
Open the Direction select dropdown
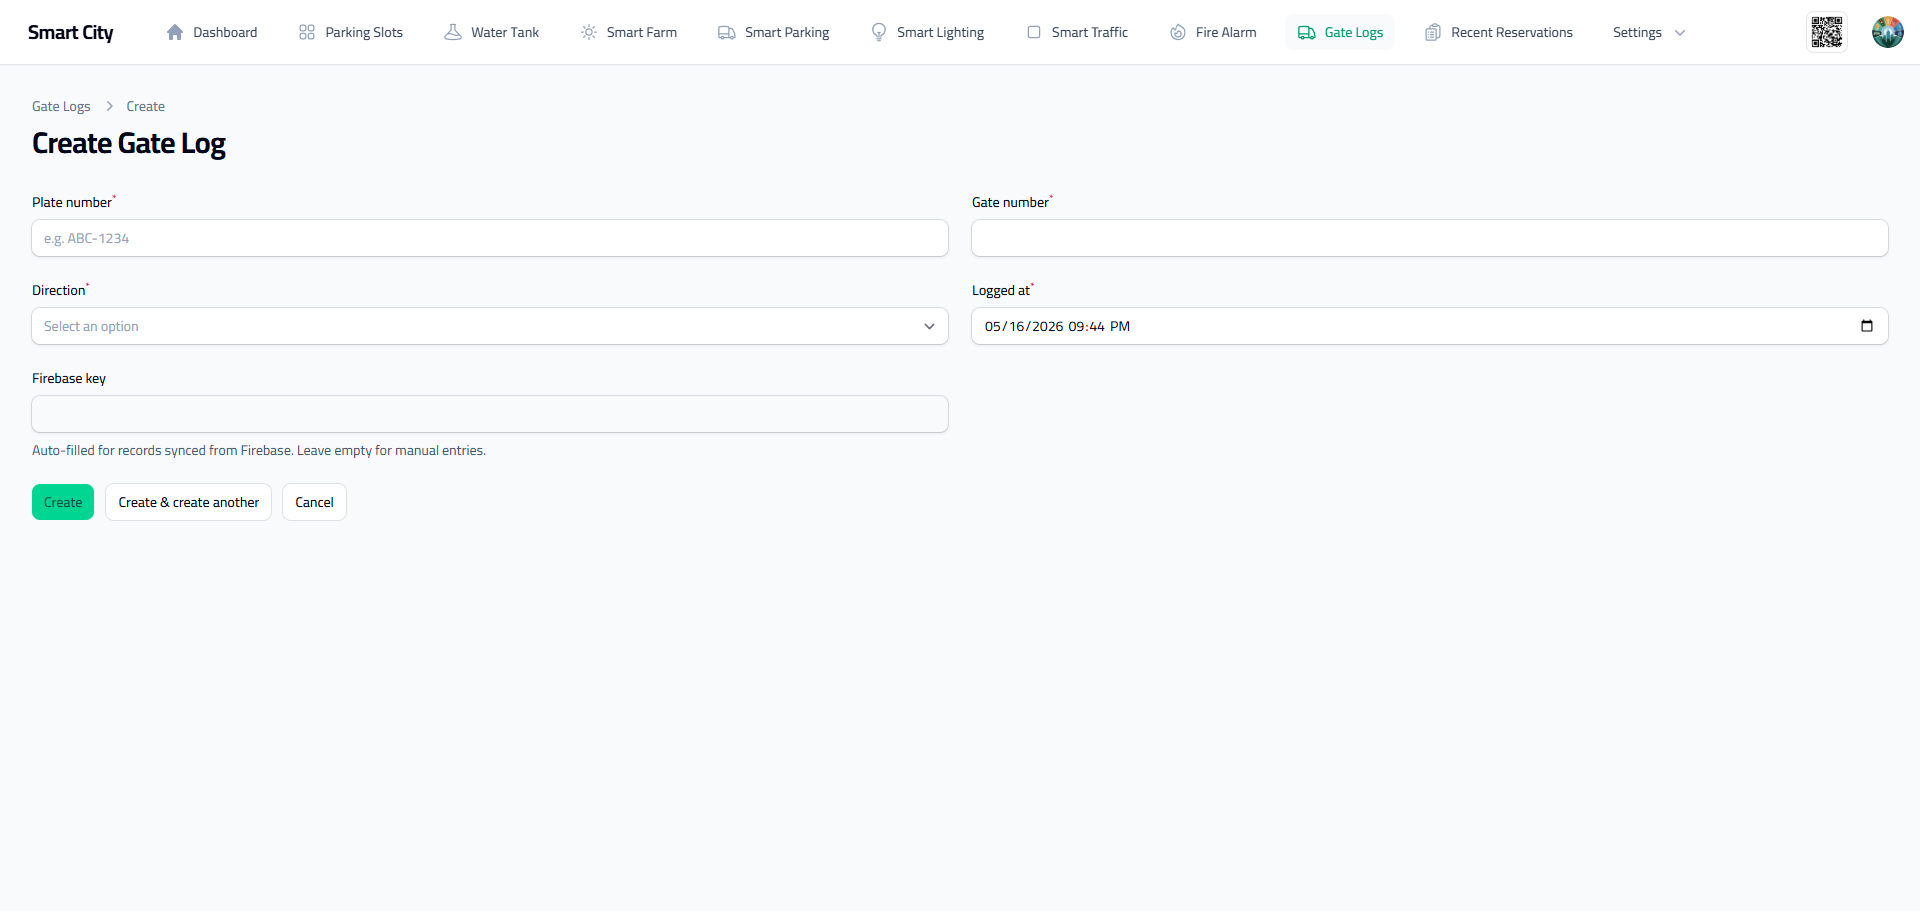coord(490,326)
